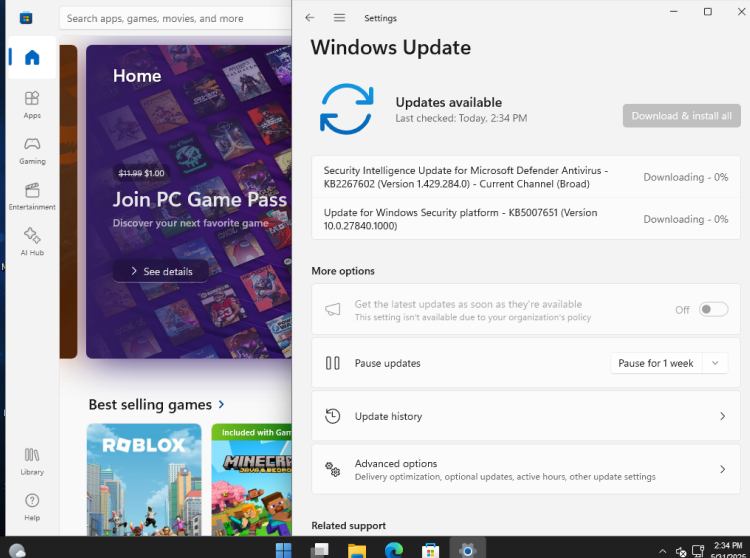Click the Last checked: Today, 2:34 PM text
750x558 pixels.
461,118
